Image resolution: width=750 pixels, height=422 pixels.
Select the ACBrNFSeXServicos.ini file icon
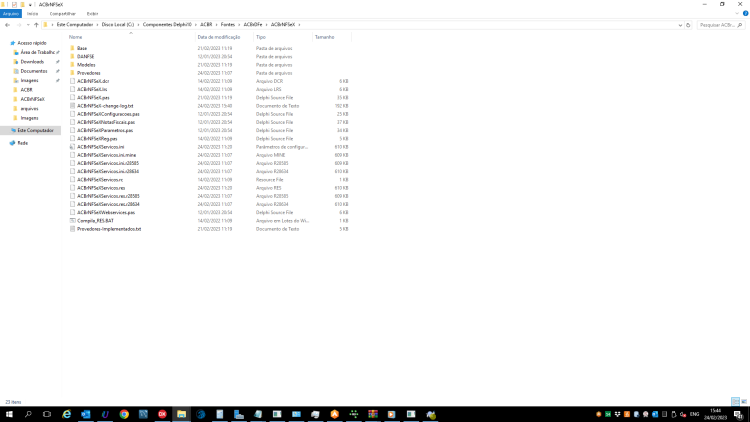pyautogui.click(x=72, y=147)
